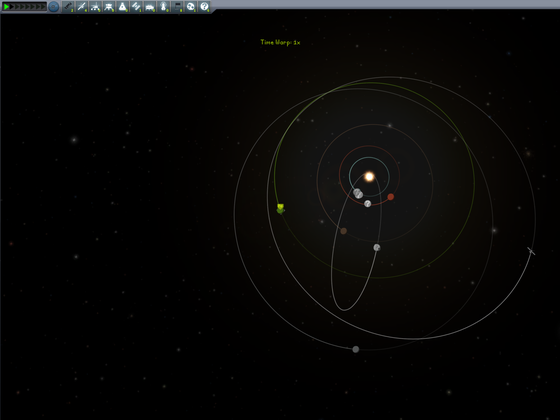Select the ship icon on the white orbit
Screen dimensions: 560x420
pos(531,251)
